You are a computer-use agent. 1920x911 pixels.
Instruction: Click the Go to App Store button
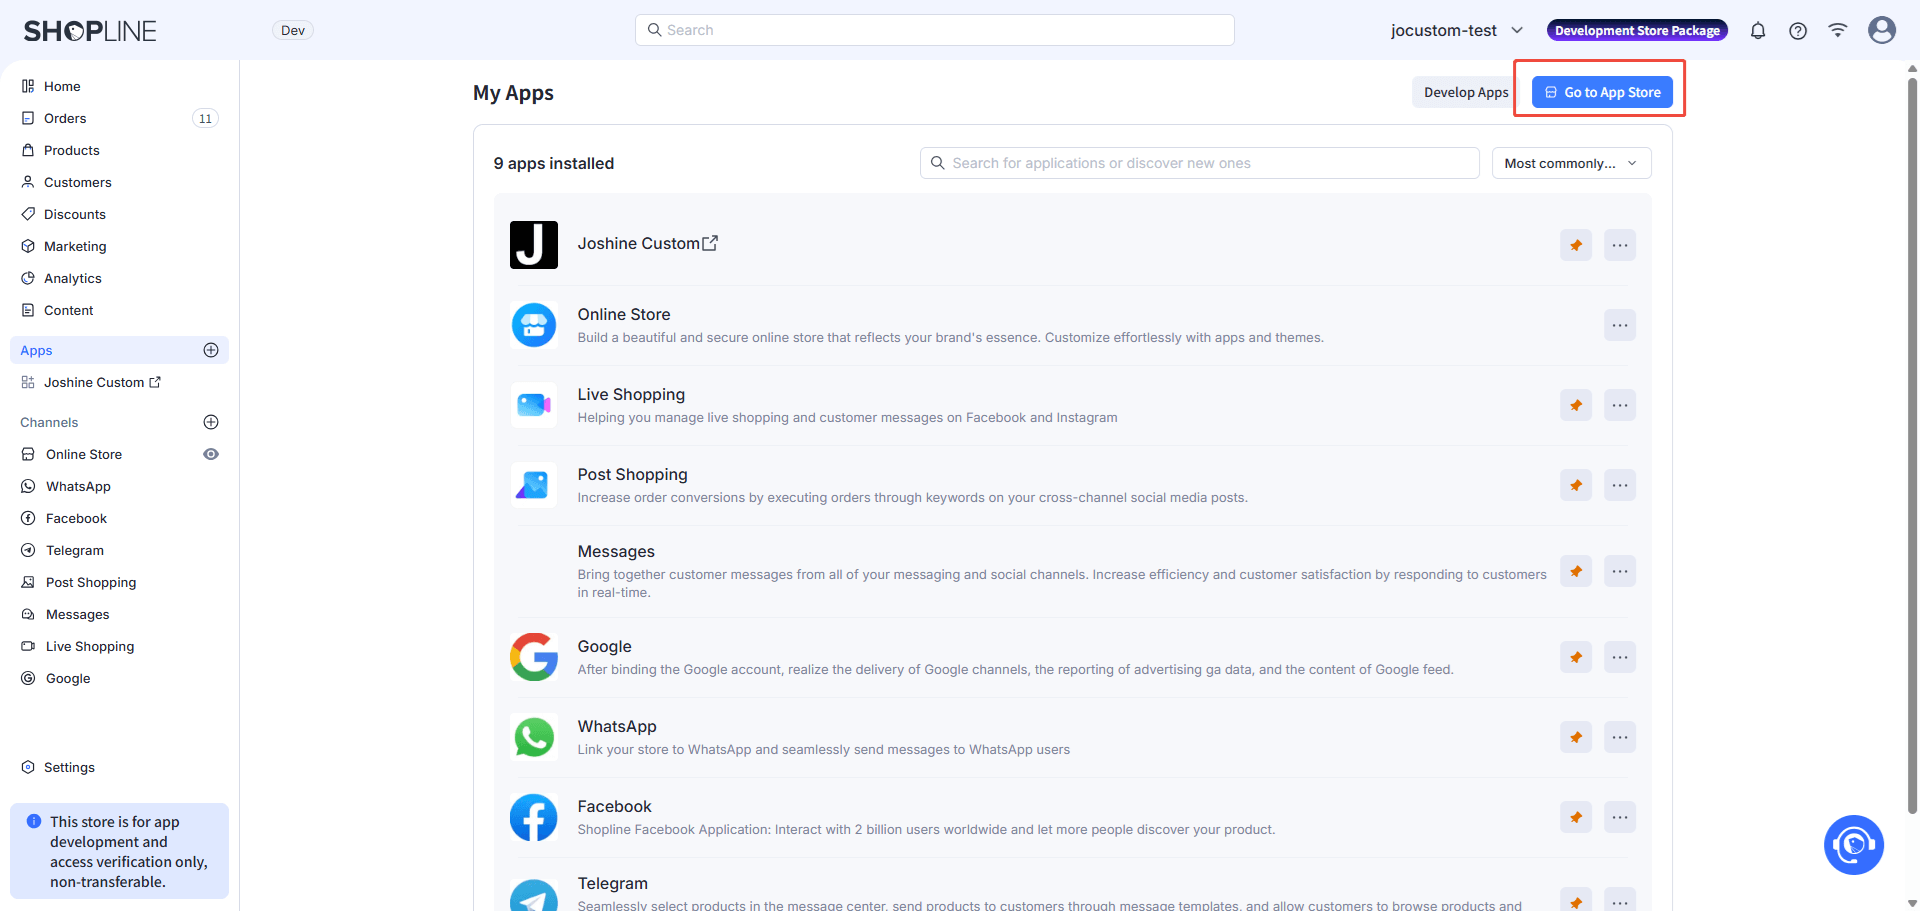point(1601,92)
